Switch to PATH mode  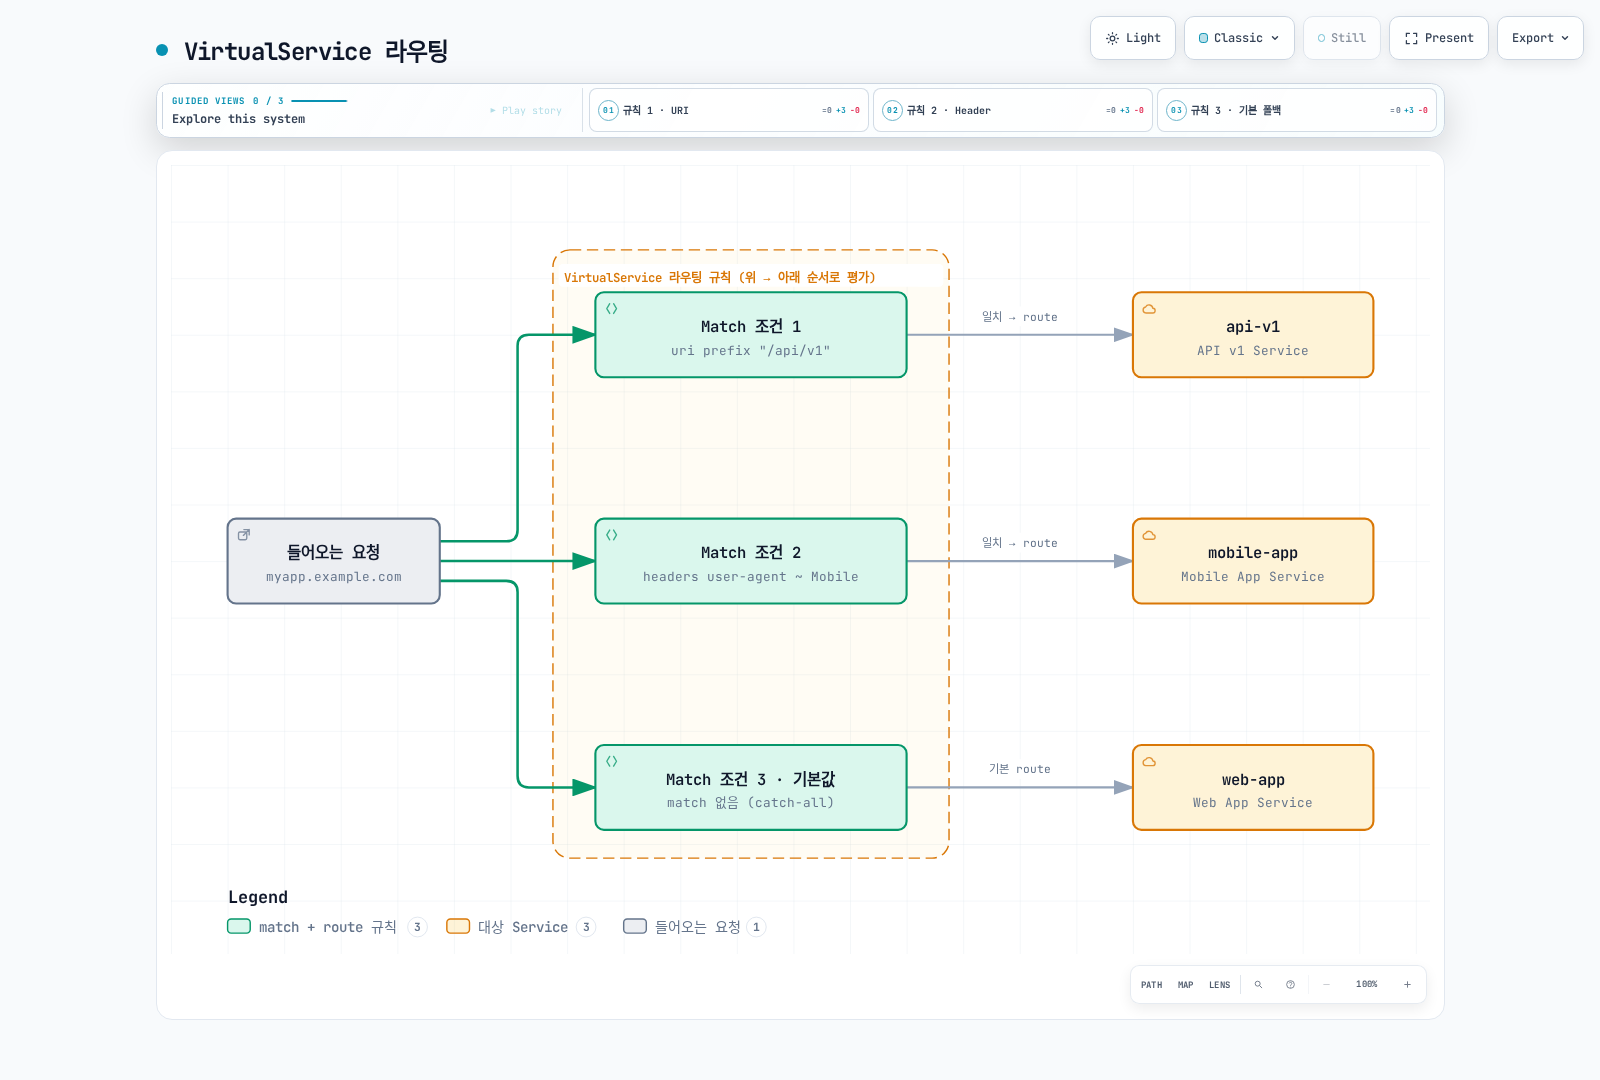pyautogui.click(x=1152, y=985)
